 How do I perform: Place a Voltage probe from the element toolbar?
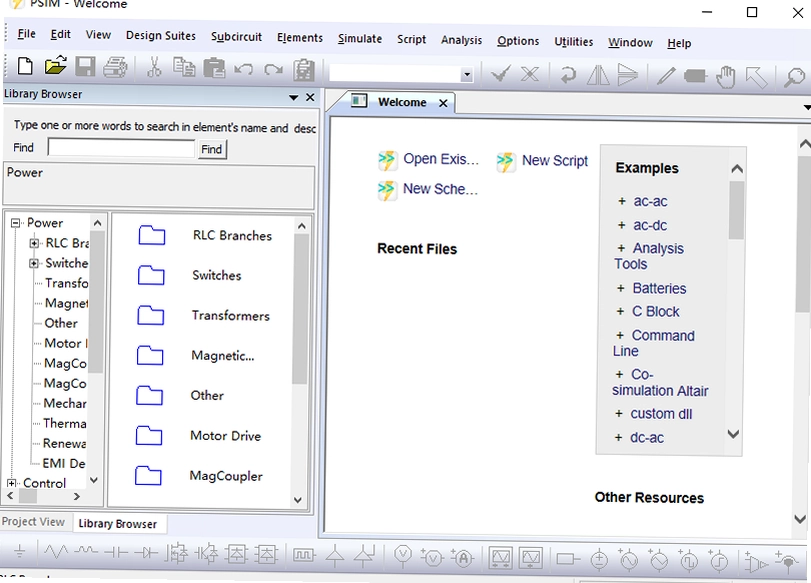403,556
